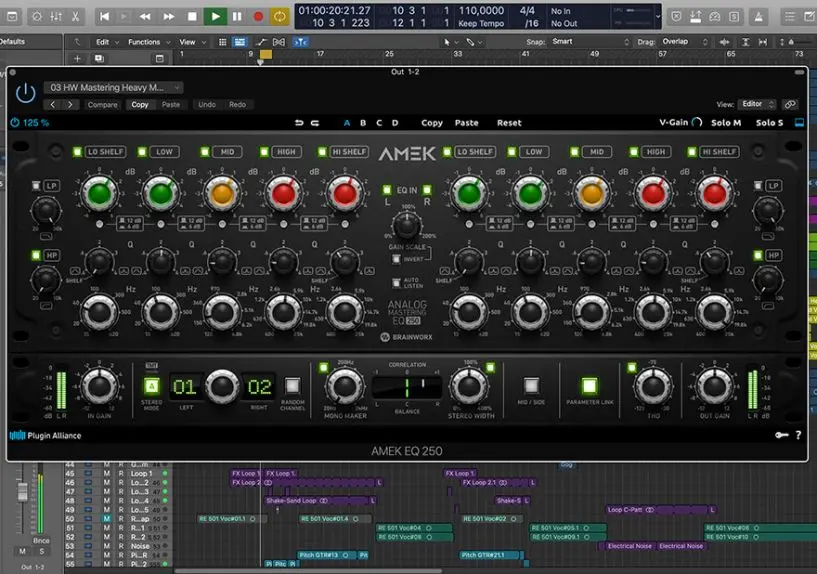
Task: Toggle the Parameter Link button
Action: tap(589, 386)
